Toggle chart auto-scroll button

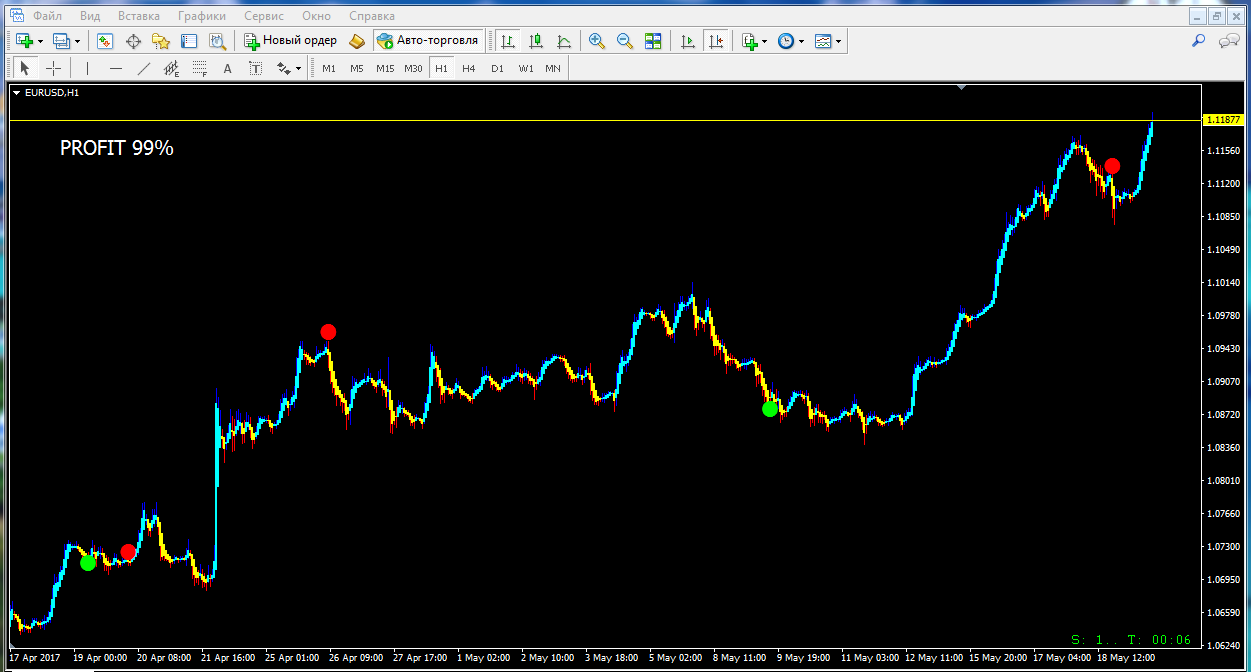point(688,41)
